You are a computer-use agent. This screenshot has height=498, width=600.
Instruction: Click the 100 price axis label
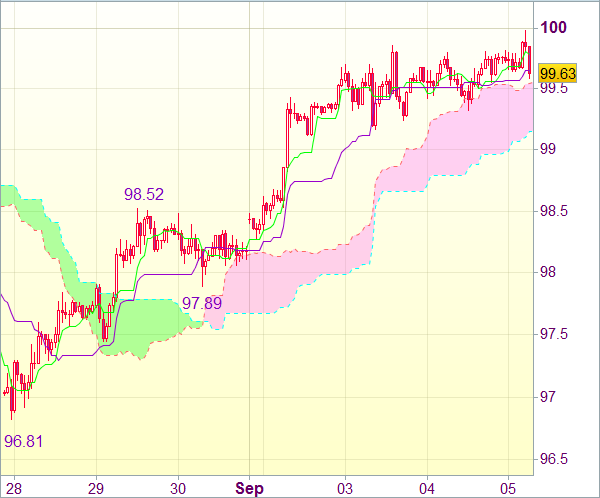553,28
